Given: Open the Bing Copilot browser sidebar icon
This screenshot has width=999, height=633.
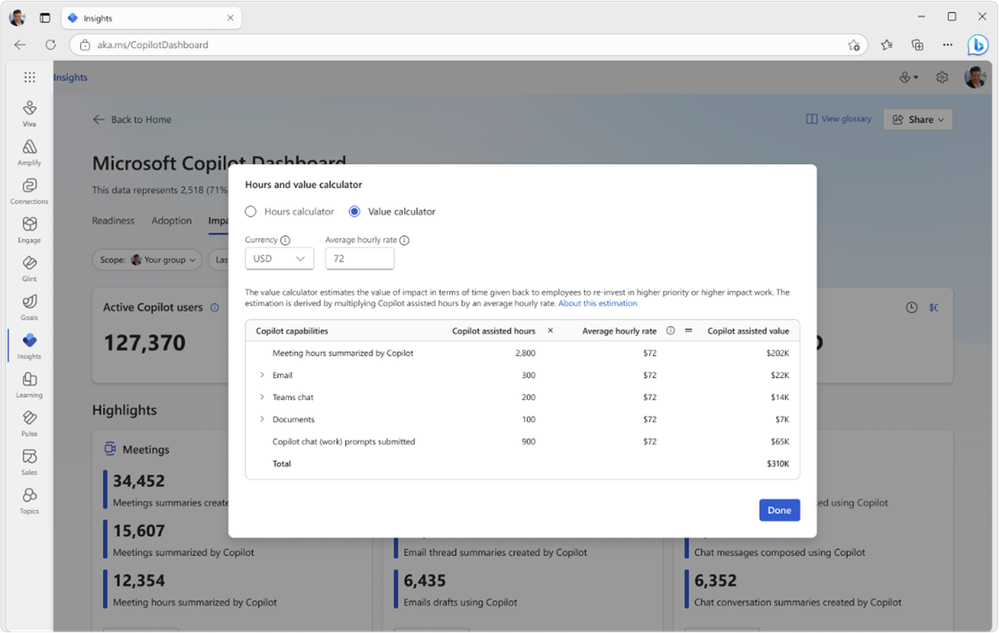Looking at the screenshot, I should tap(977, 45).
